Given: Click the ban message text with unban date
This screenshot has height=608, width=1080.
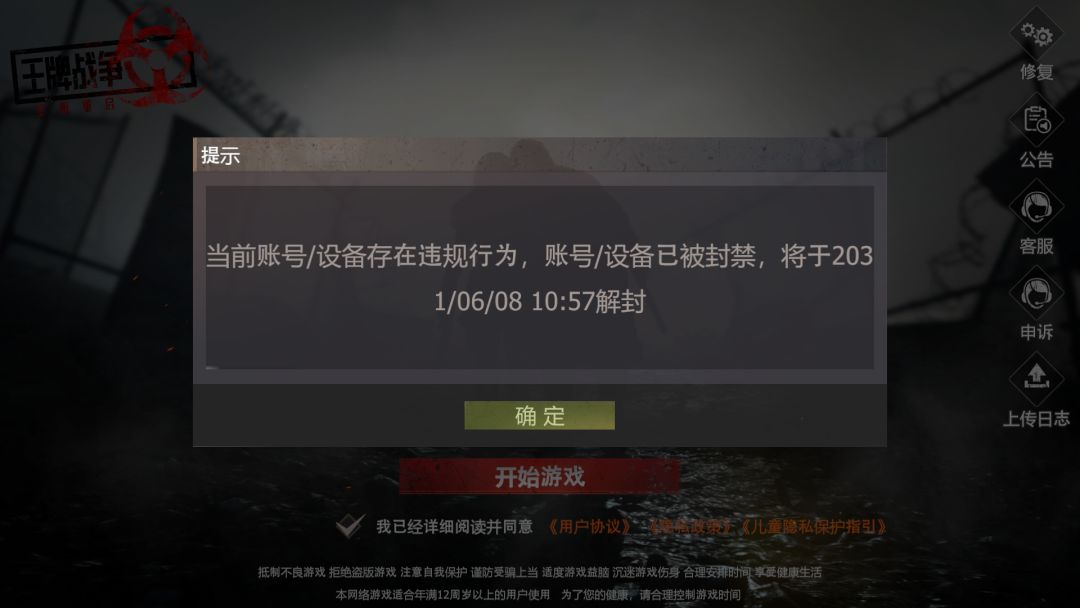Looking at the screenshot, I should (539, 278).
